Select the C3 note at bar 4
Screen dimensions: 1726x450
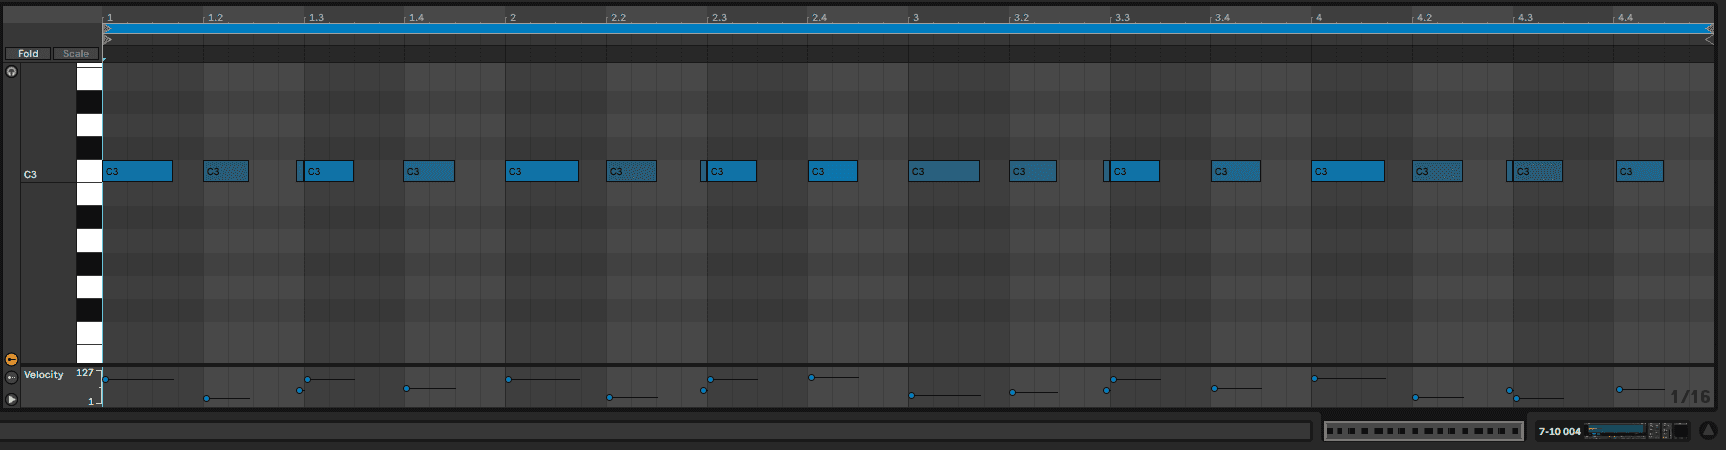pyautogui.click(x=1348, y=171)
